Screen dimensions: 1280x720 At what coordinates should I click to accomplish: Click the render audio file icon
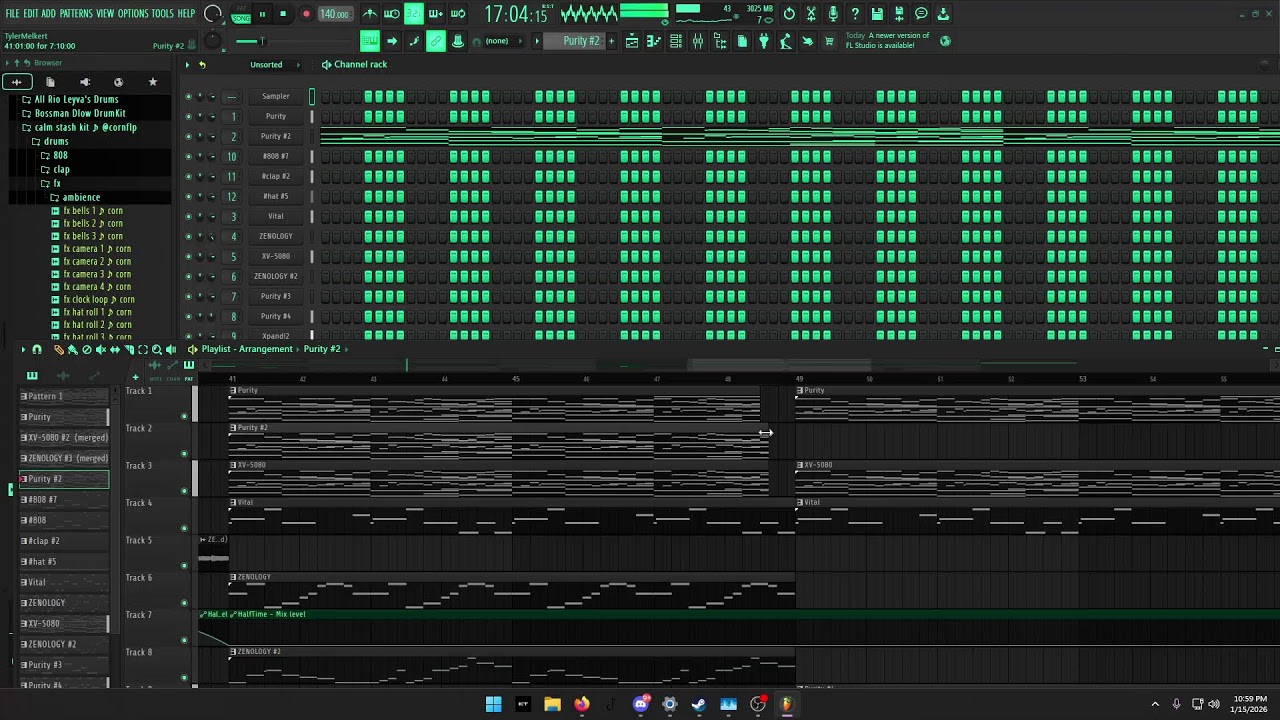coord(899,14)
